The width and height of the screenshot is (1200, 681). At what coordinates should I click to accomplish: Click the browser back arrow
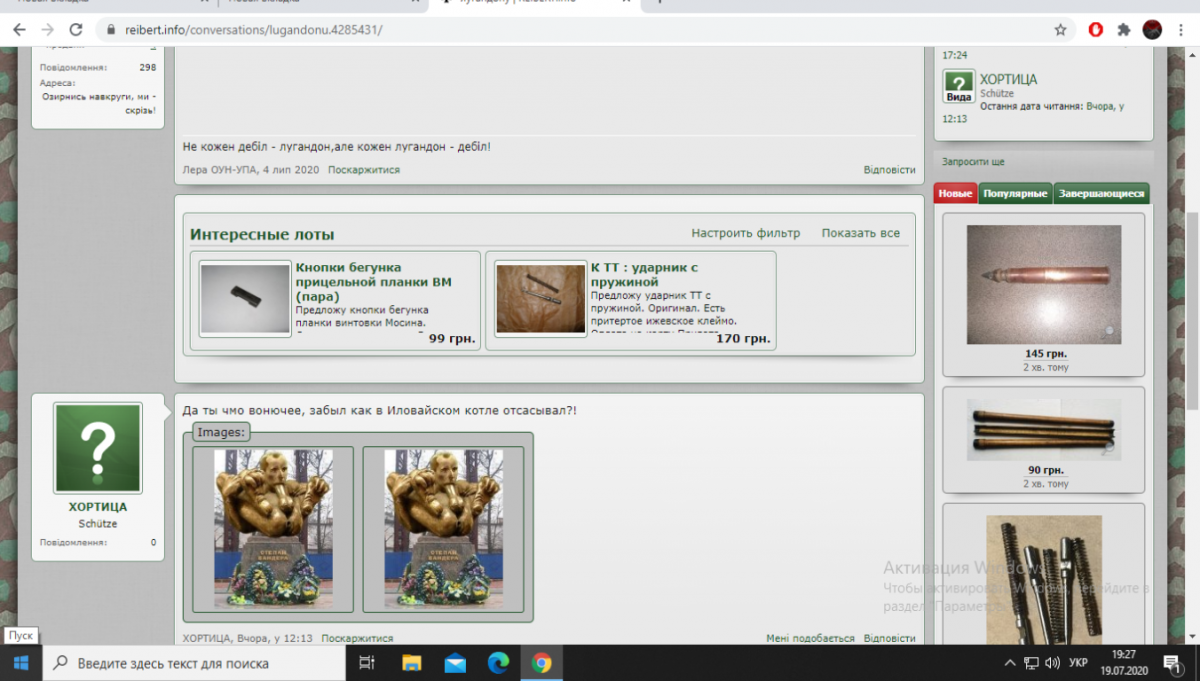pyautogui.click(x=19, y=30)
